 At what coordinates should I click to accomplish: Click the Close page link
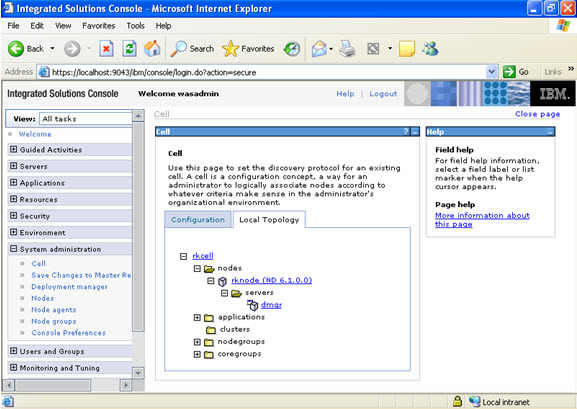[538, 114]
